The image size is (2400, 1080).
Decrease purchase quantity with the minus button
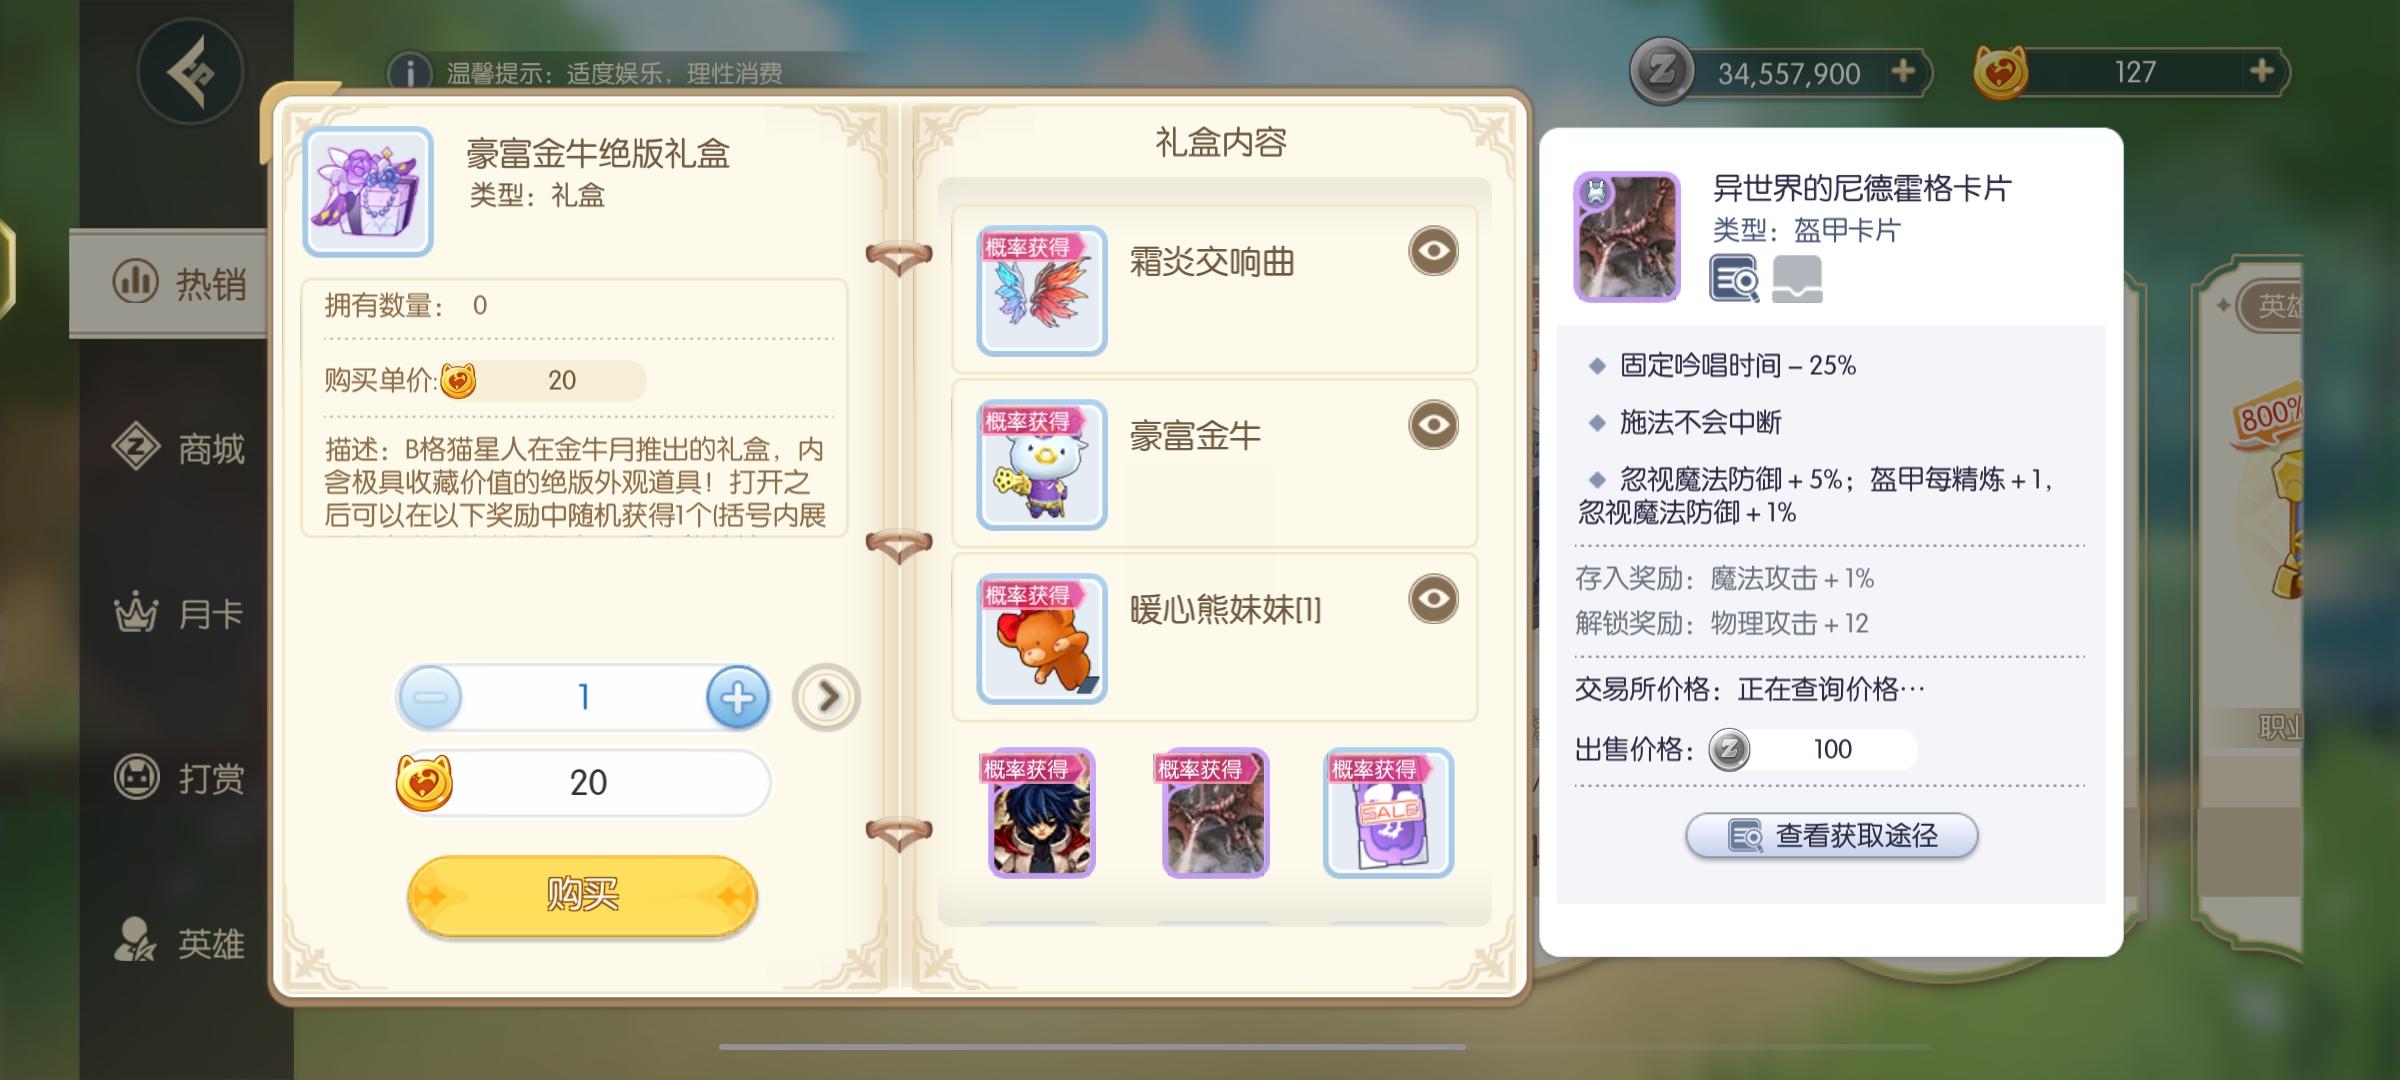(x=430, y=697)
